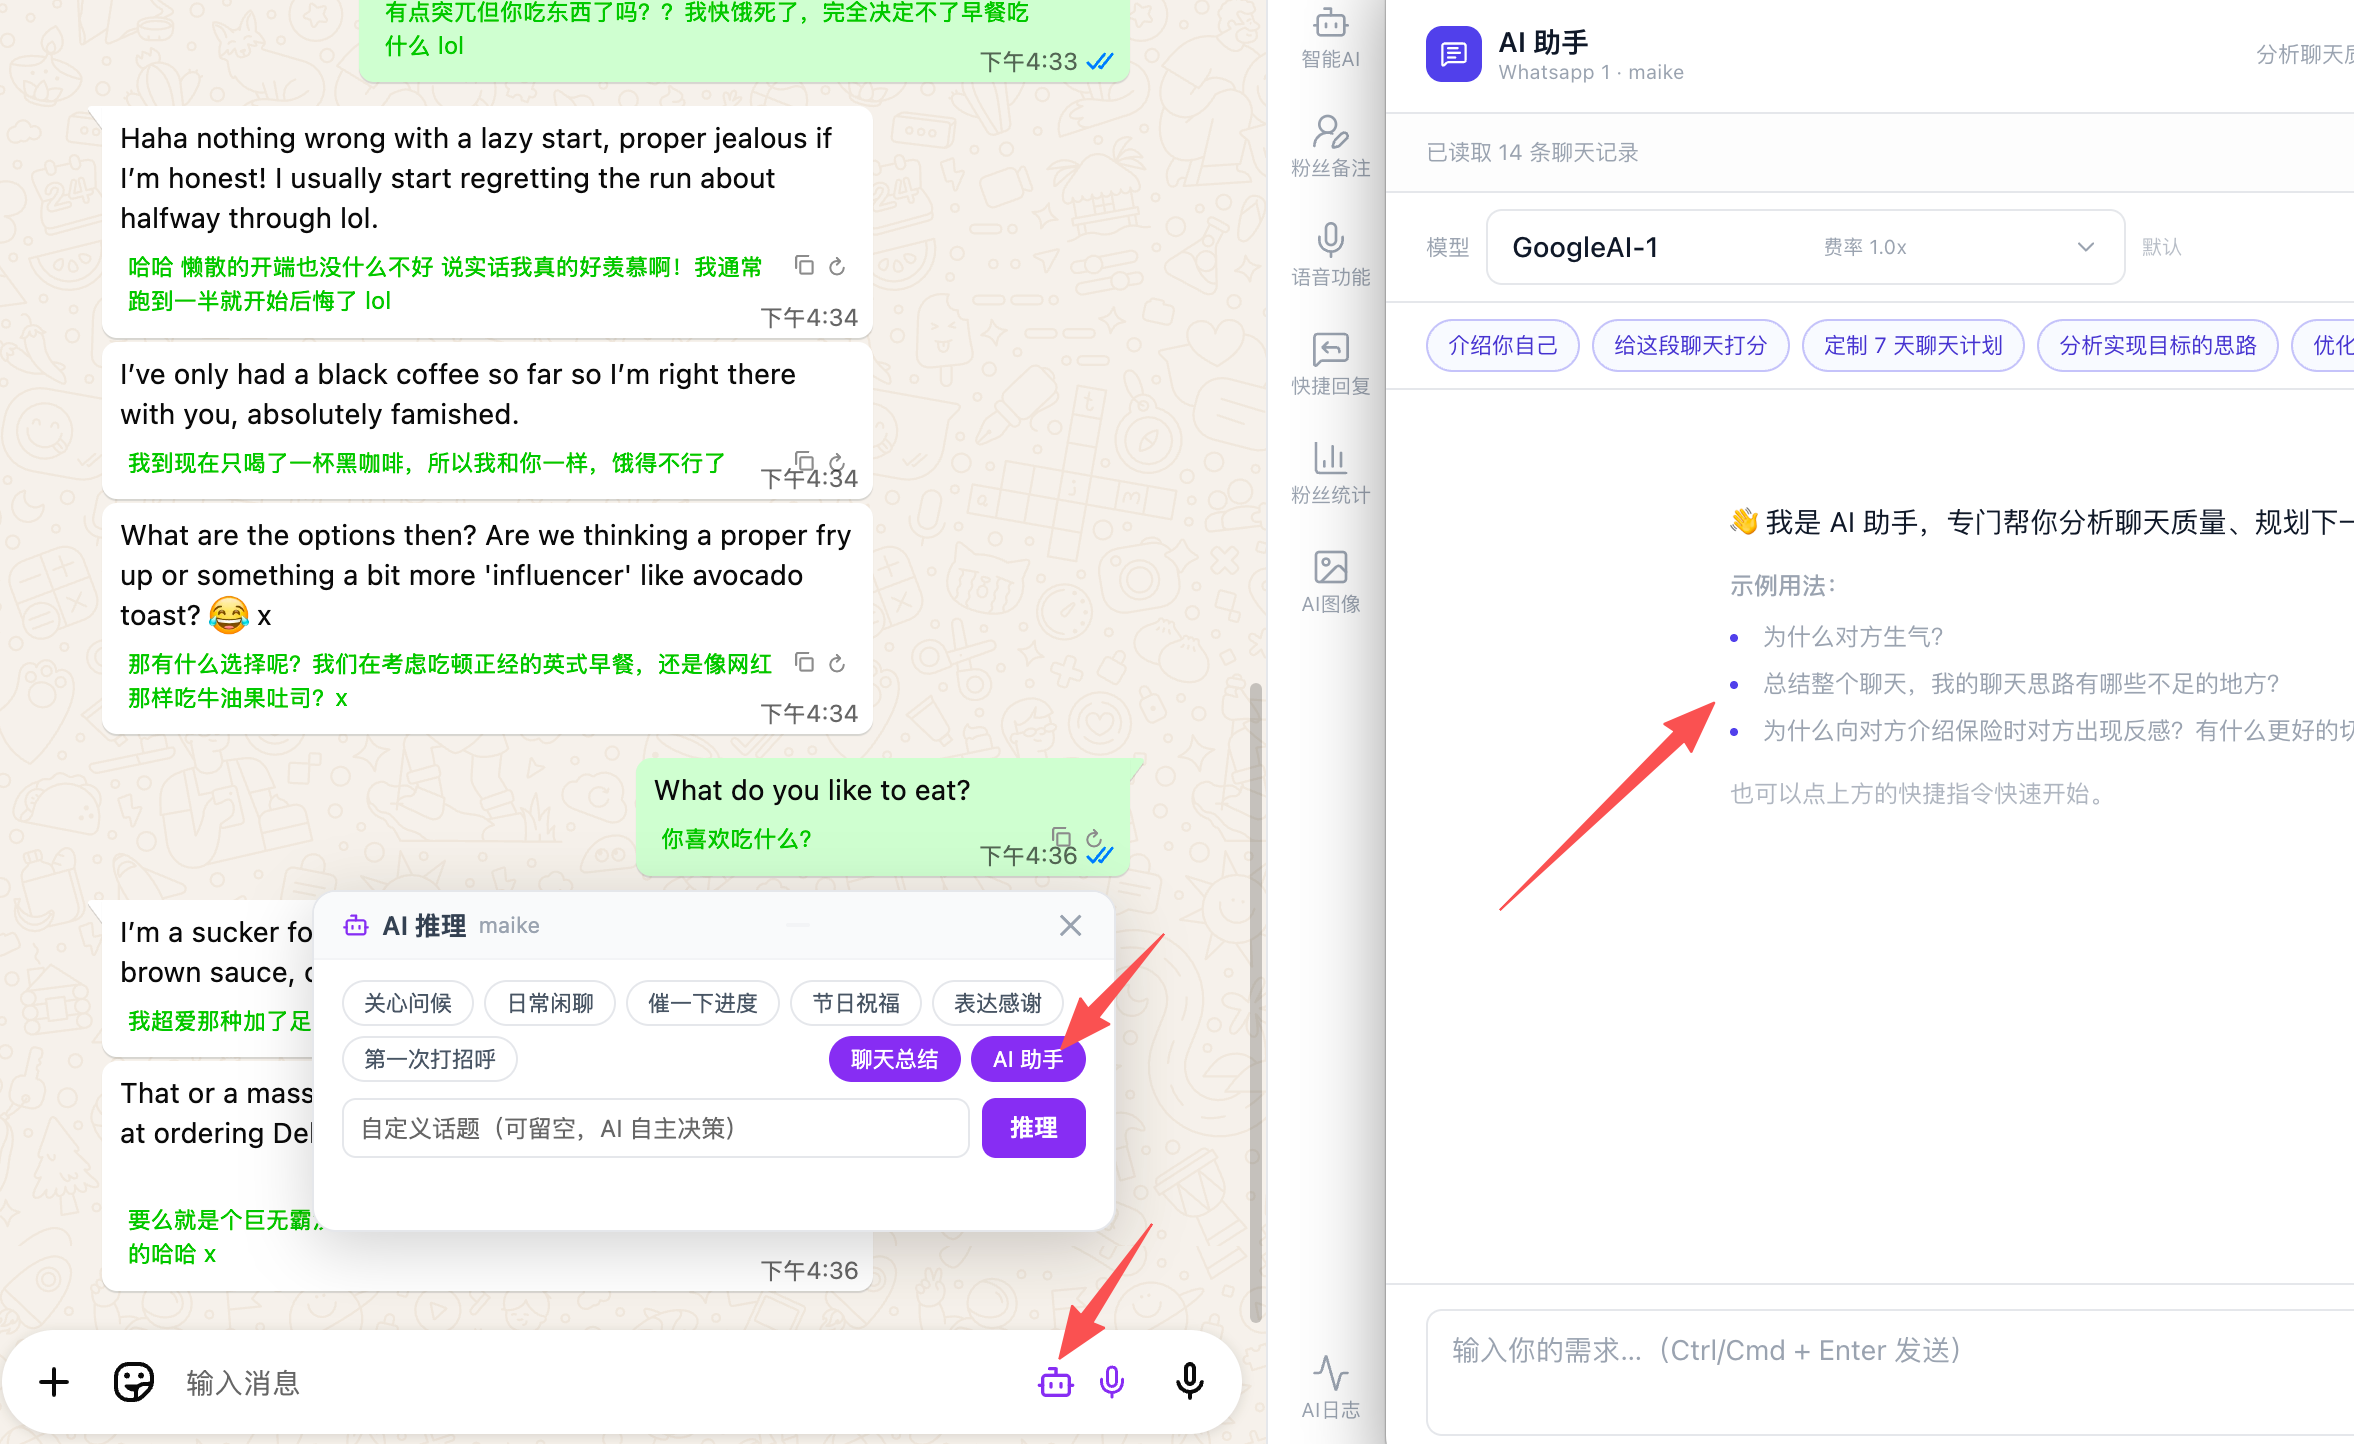Select the 节日祝福 topic chip

(x=856, y=1003)
